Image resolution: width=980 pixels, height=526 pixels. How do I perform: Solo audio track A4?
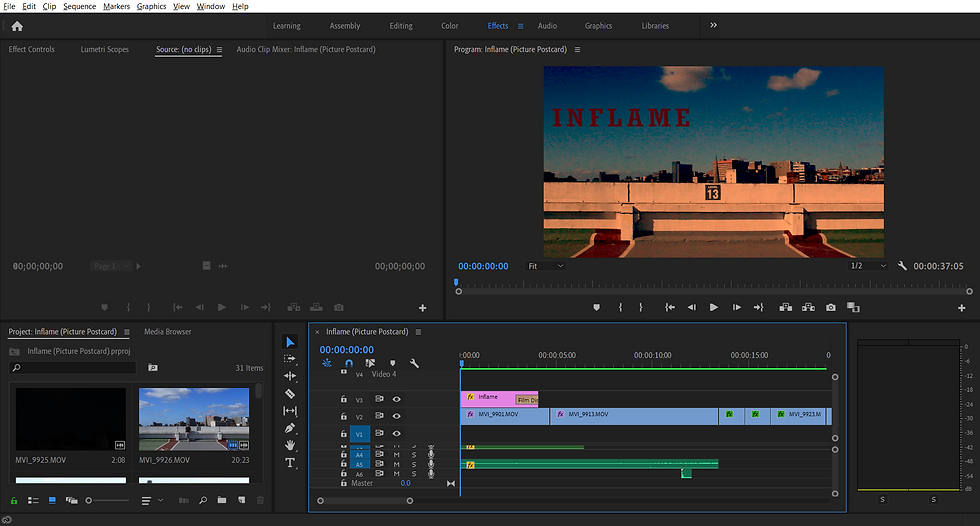pos(414,455)
